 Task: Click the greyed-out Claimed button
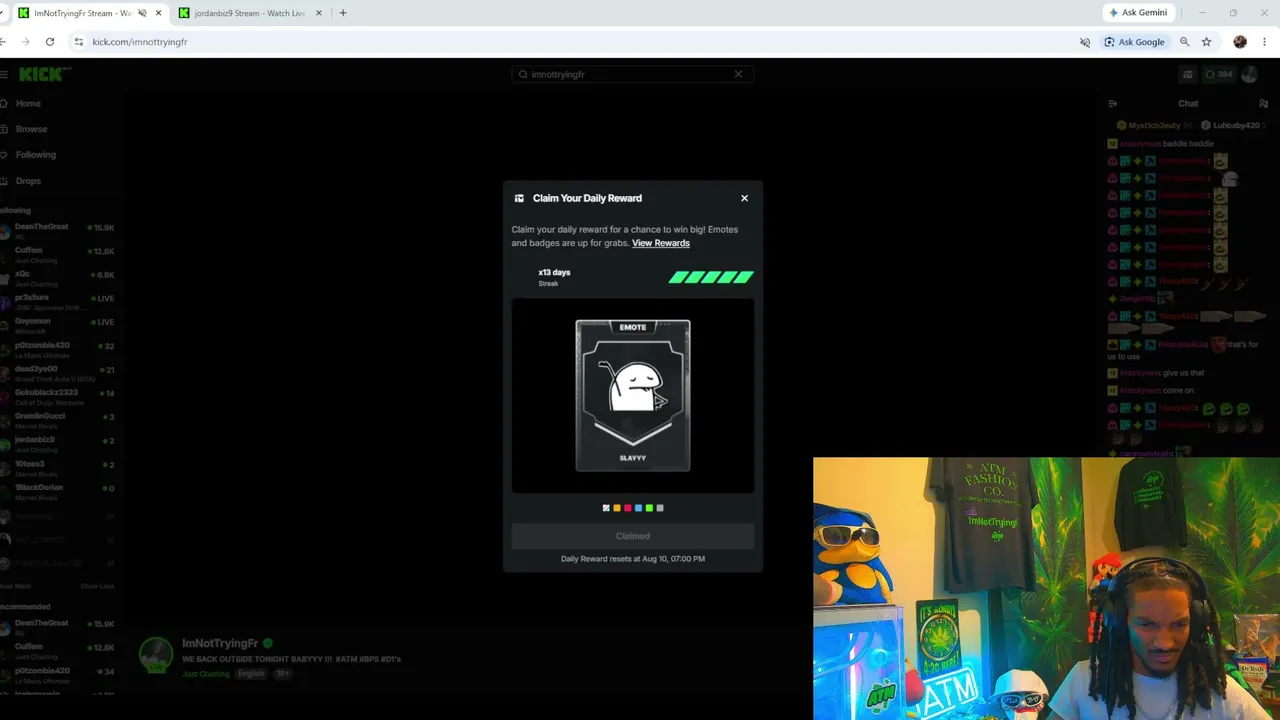pos(633,536)
